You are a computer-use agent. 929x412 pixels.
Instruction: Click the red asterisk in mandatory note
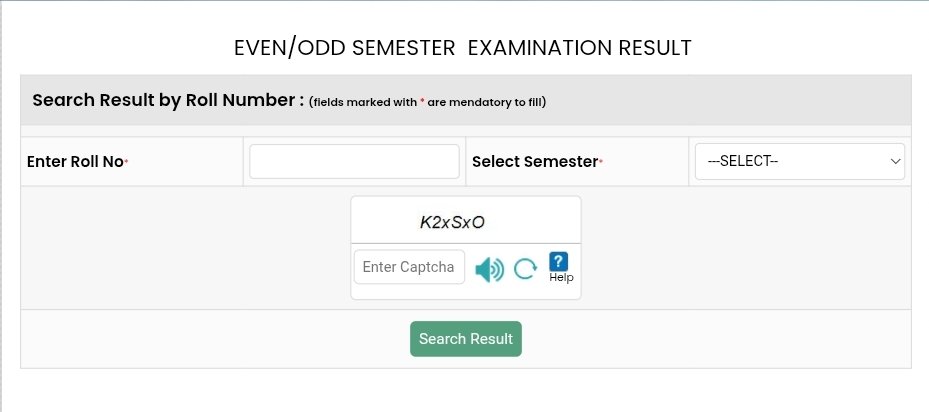point(422,102)
